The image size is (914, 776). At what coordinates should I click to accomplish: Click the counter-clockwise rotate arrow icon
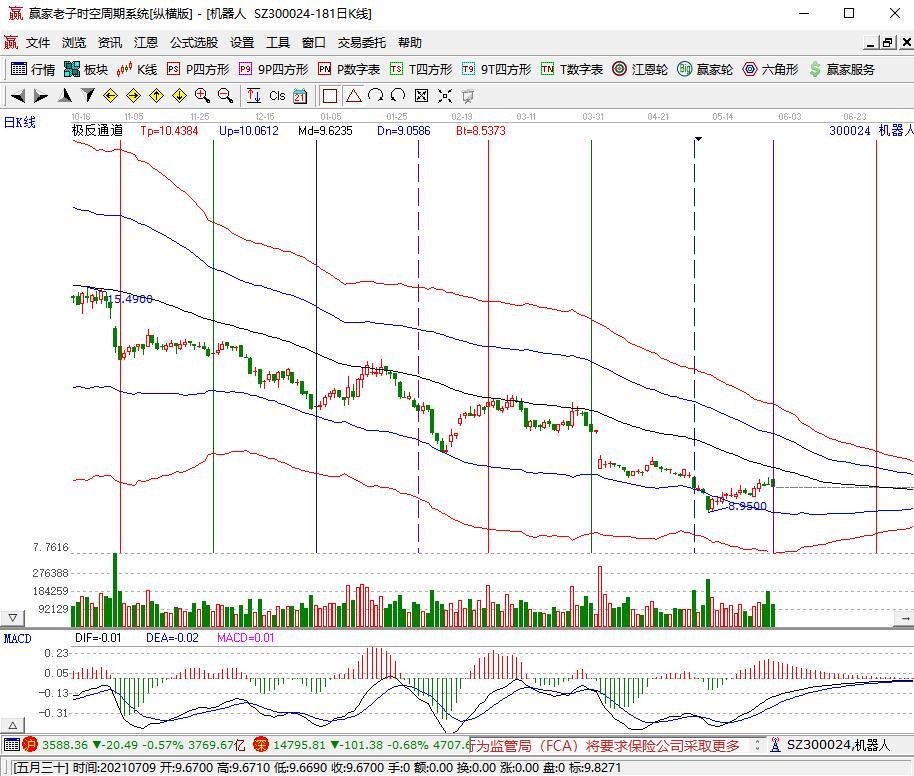[x=398, y=96]
